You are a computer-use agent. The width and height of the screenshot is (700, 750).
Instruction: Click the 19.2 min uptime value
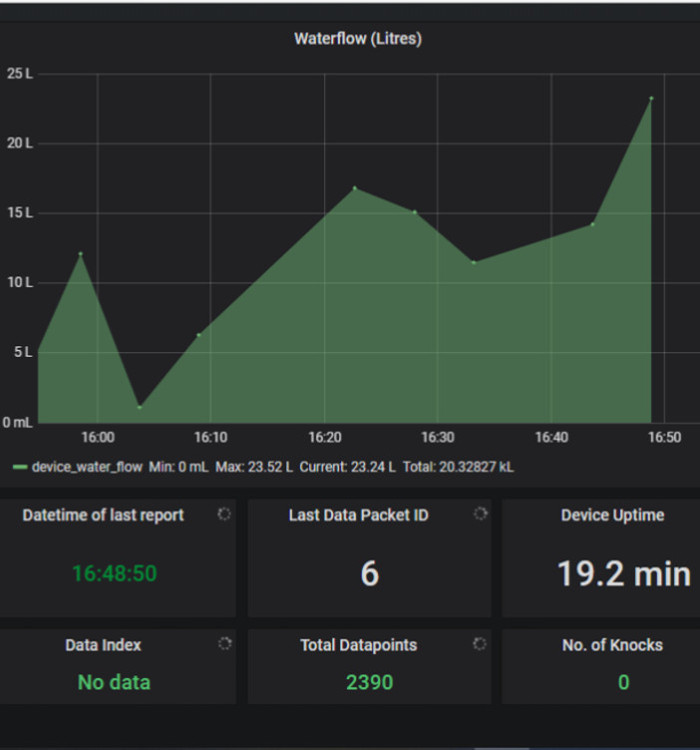[623, 574]
